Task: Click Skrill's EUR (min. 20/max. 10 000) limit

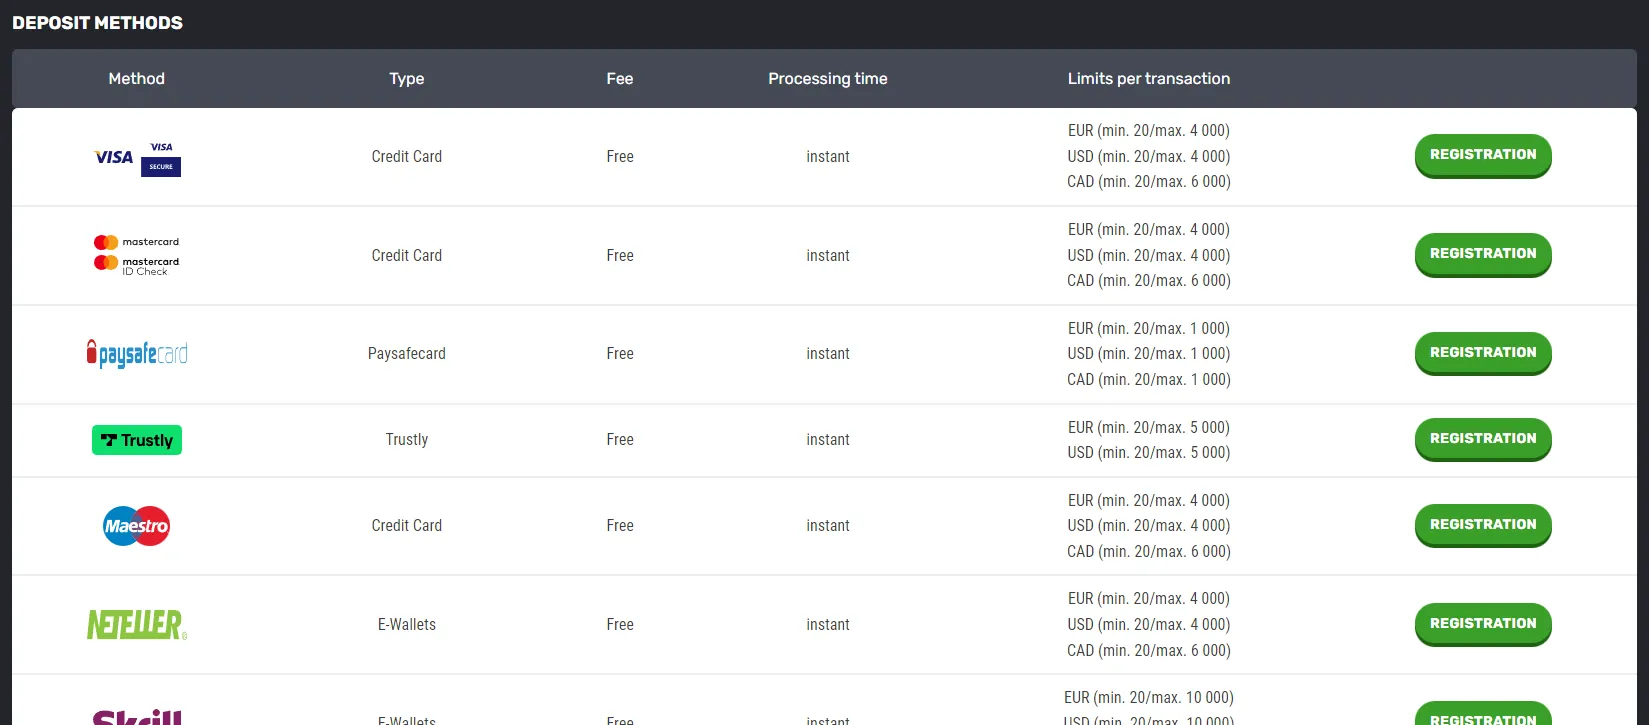Action: click(1149, 698)
